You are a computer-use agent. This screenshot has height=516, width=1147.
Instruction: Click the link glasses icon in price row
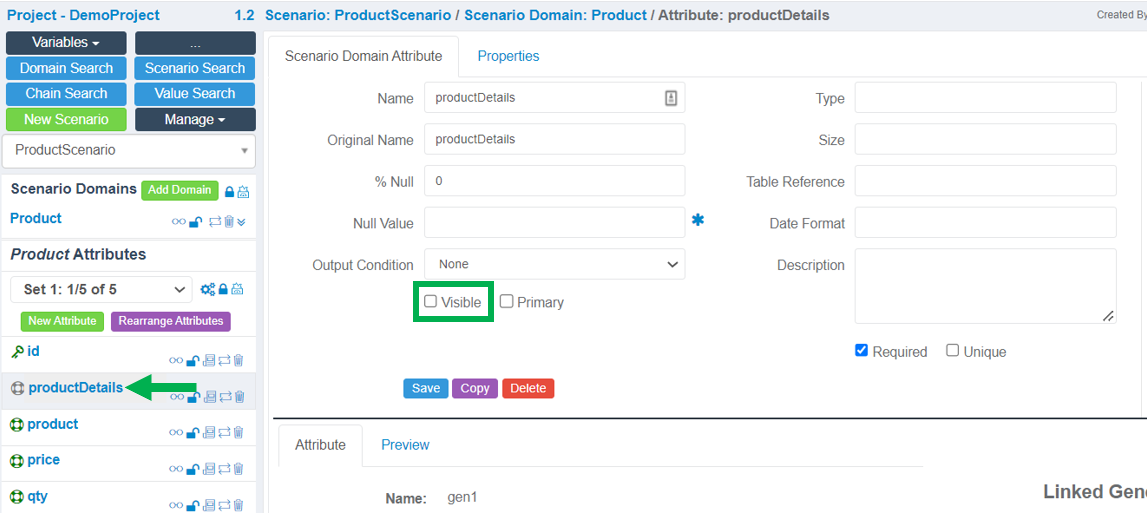(x=176, y=469)
